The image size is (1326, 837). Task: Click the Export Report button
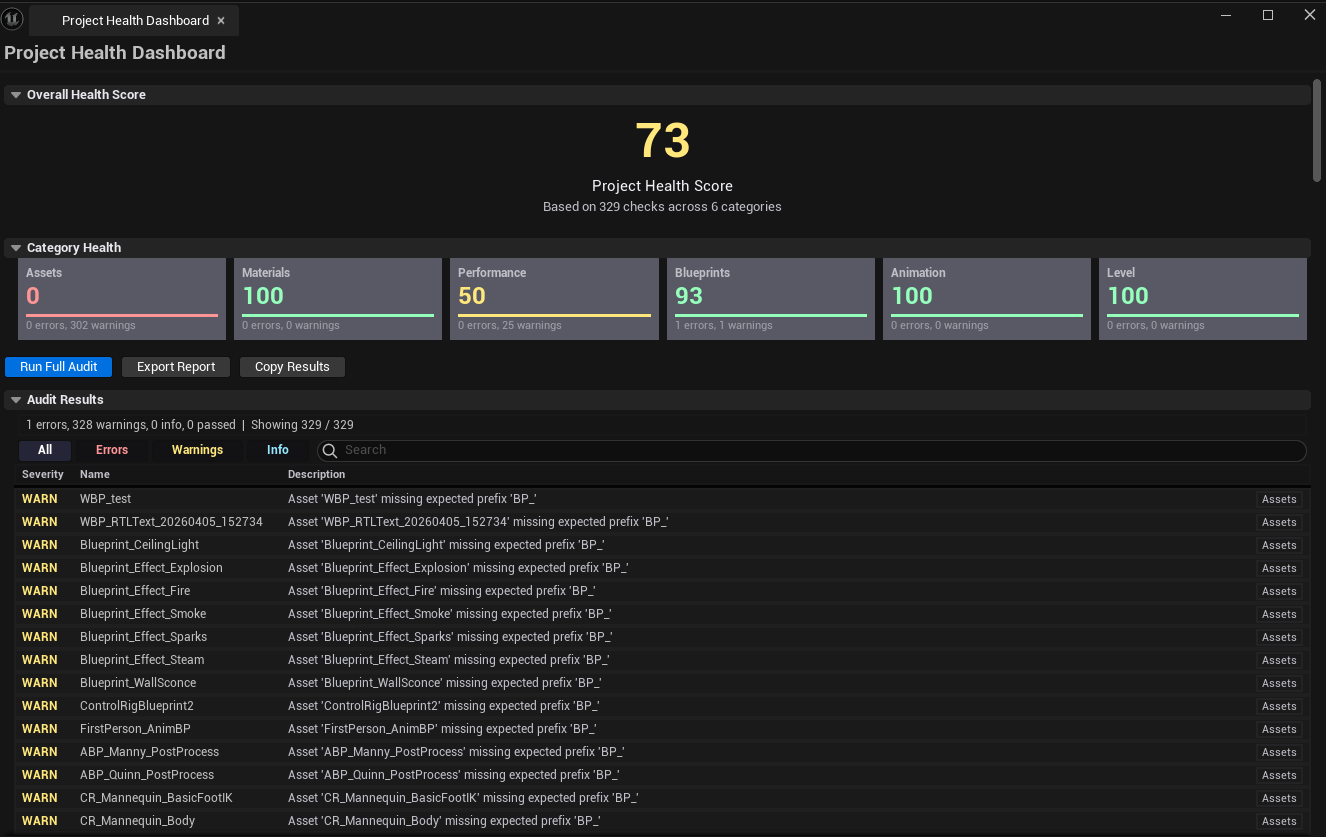[x=176, y=367]
